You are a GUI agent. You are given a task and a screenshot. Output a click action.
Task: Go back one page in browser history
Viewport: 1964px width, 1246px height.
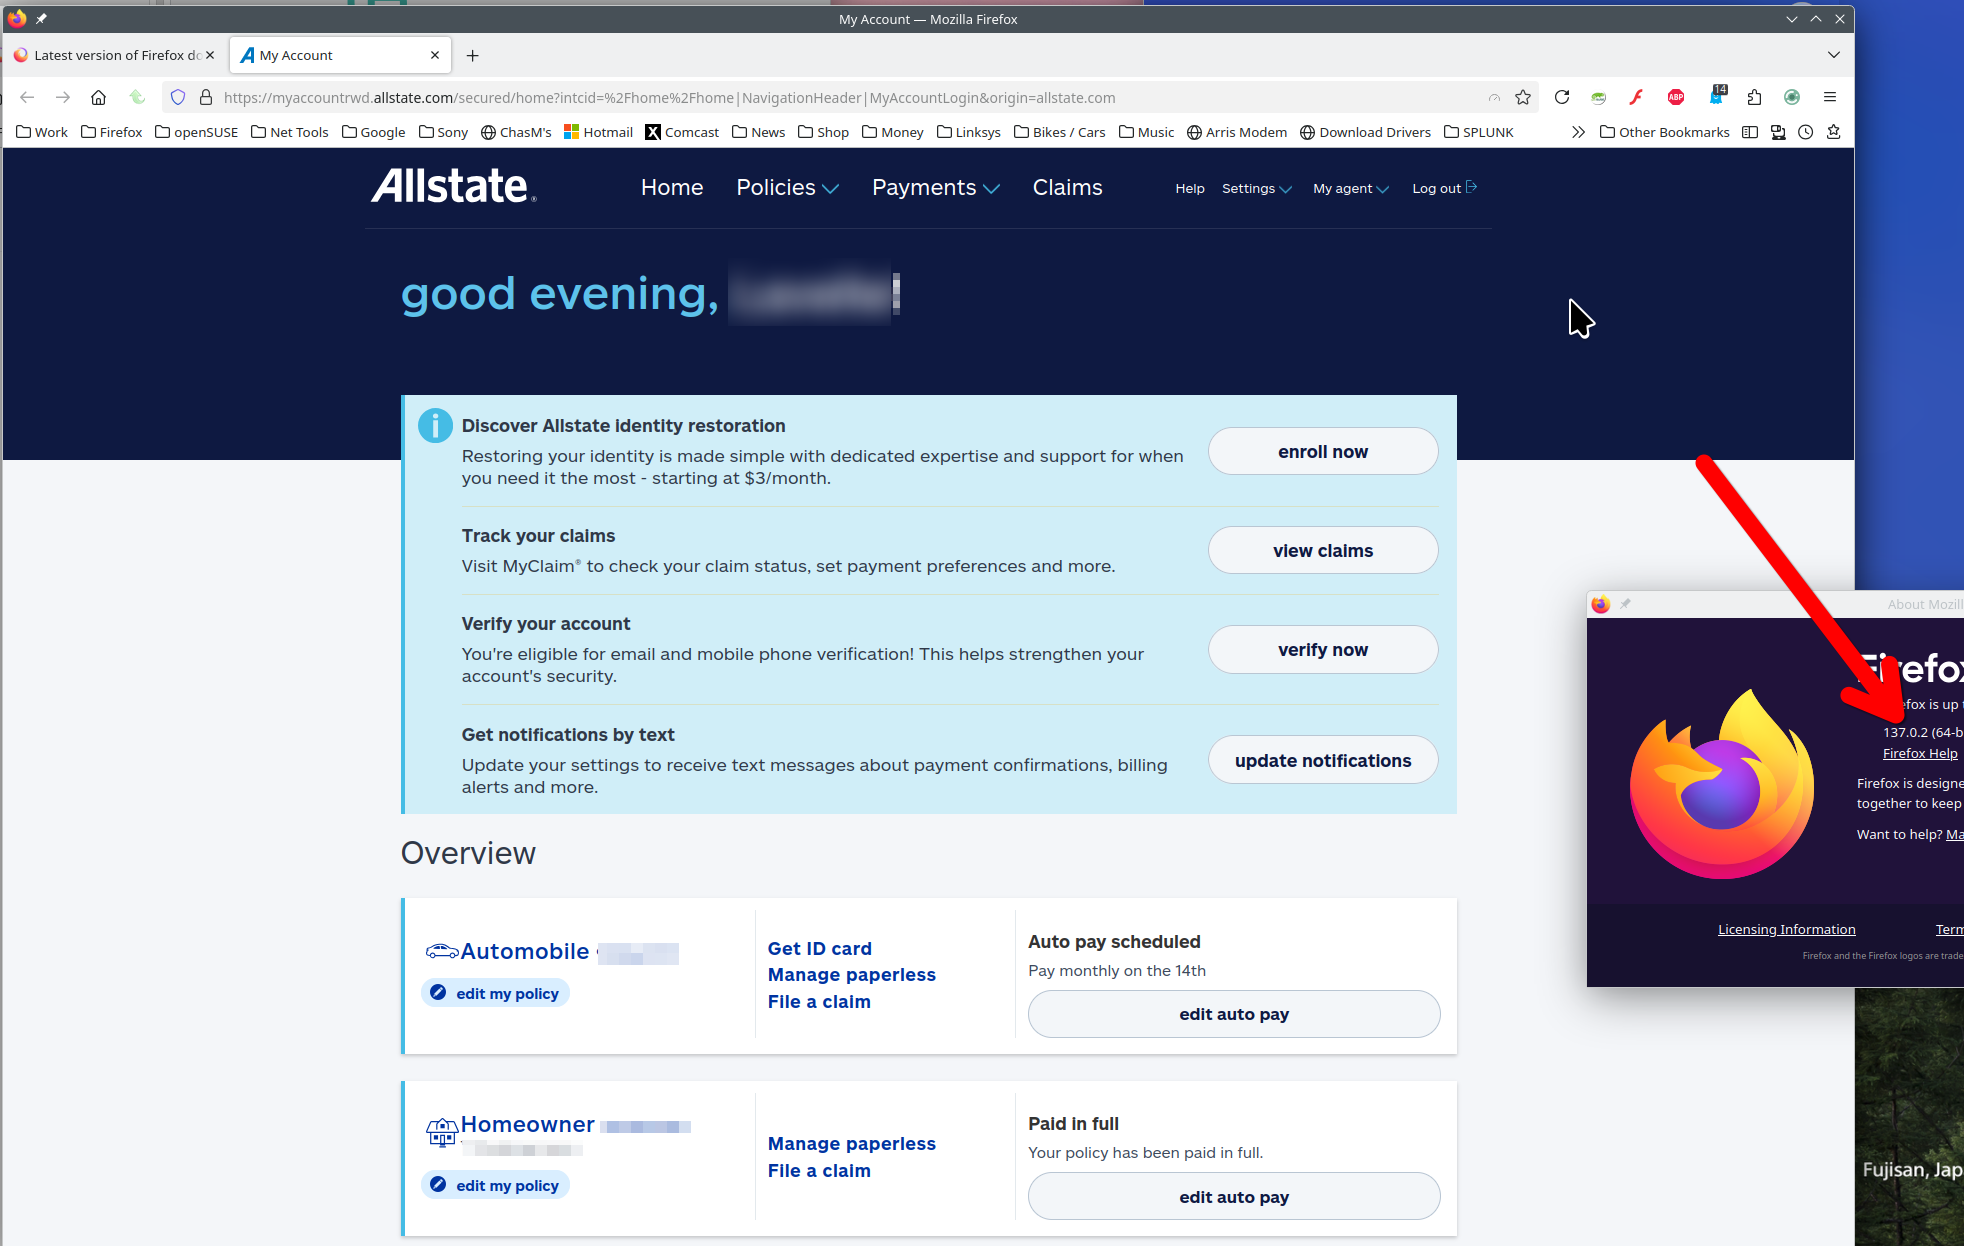tap(27, 97)
